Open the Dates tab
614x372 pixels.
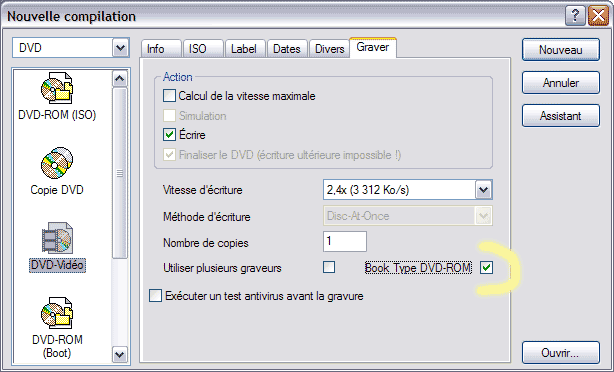point(287,49)
